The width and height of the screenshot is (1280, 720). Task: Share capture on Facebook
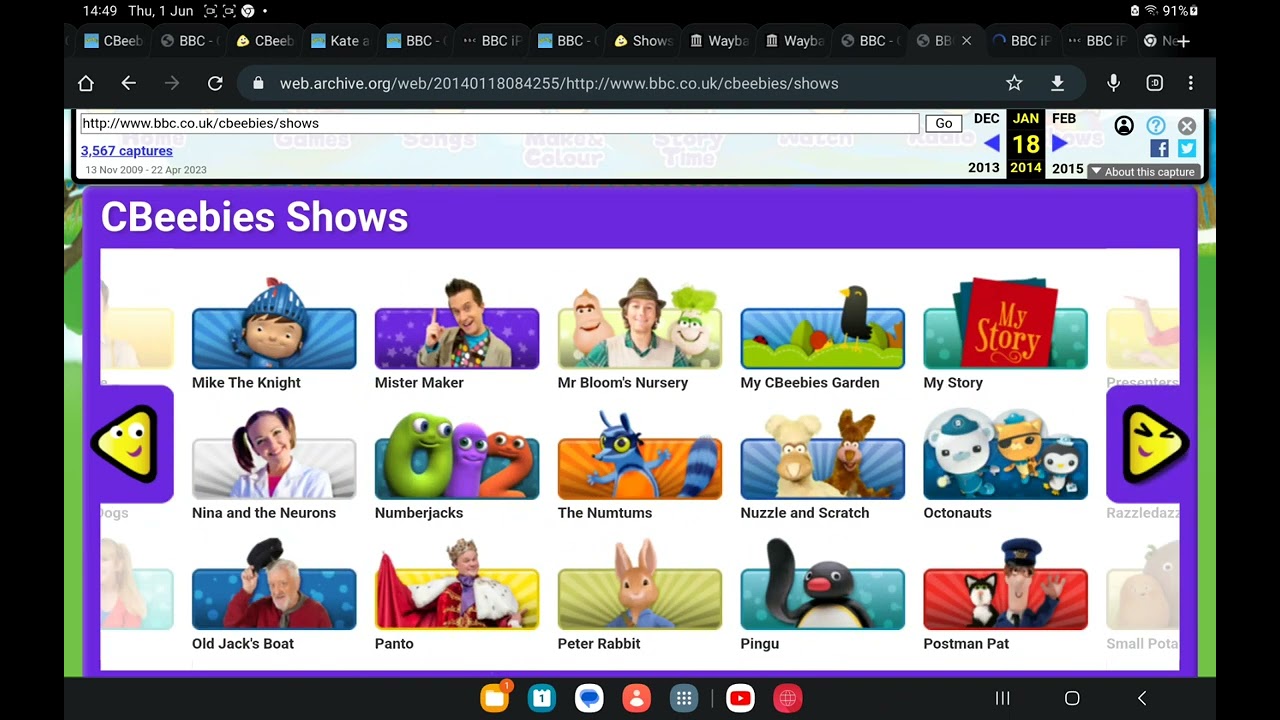(1159, 148)
